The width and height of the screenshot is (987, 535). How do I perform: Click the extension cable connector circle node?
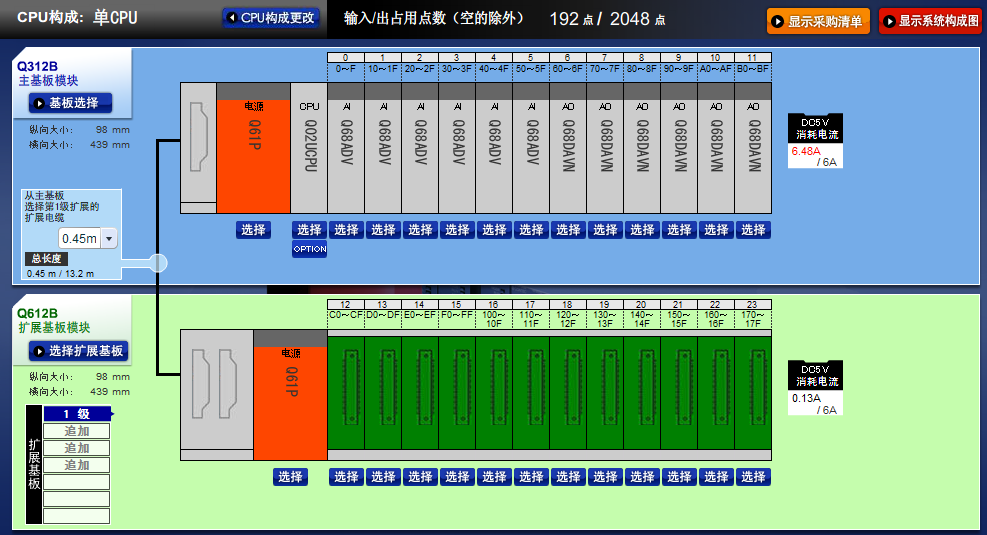(x=158, y=263)
